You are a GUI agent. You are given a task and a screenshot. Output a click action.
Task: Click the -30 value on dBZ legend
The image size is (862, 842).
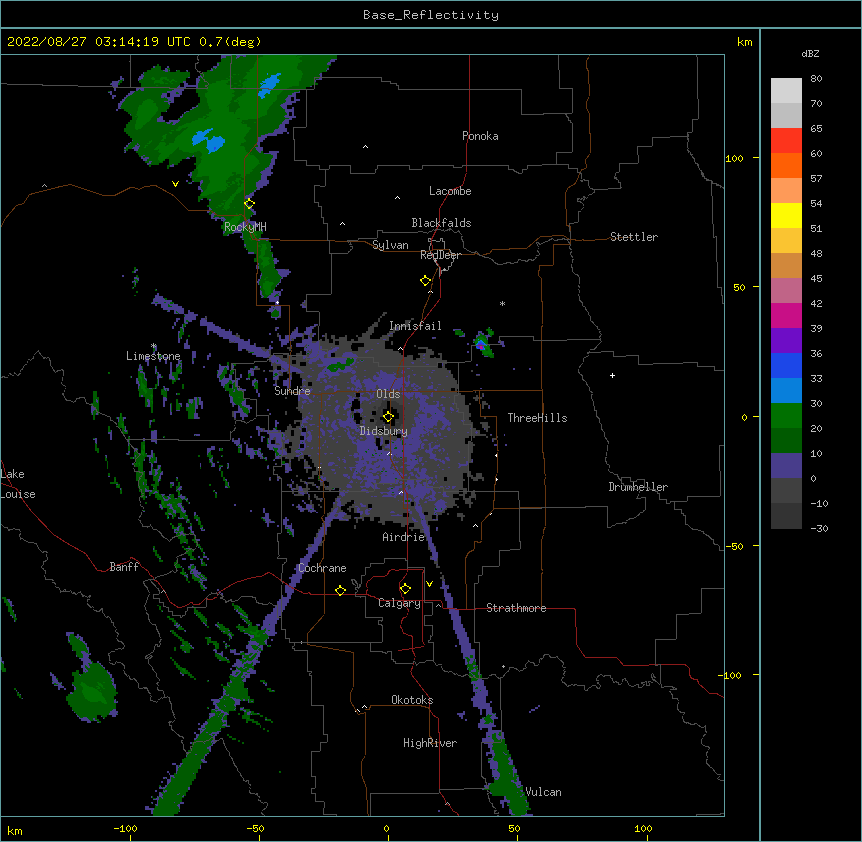[819, 528]
